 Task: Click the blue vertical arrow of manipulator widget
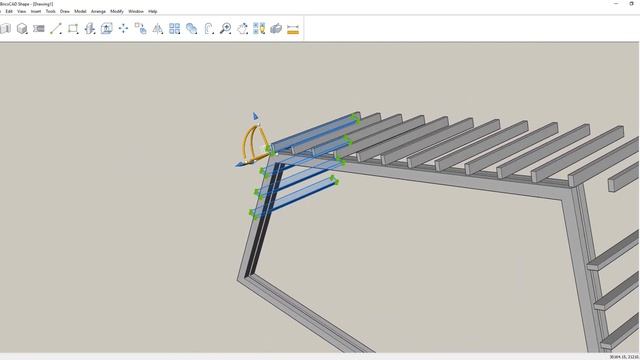point(256,117)
